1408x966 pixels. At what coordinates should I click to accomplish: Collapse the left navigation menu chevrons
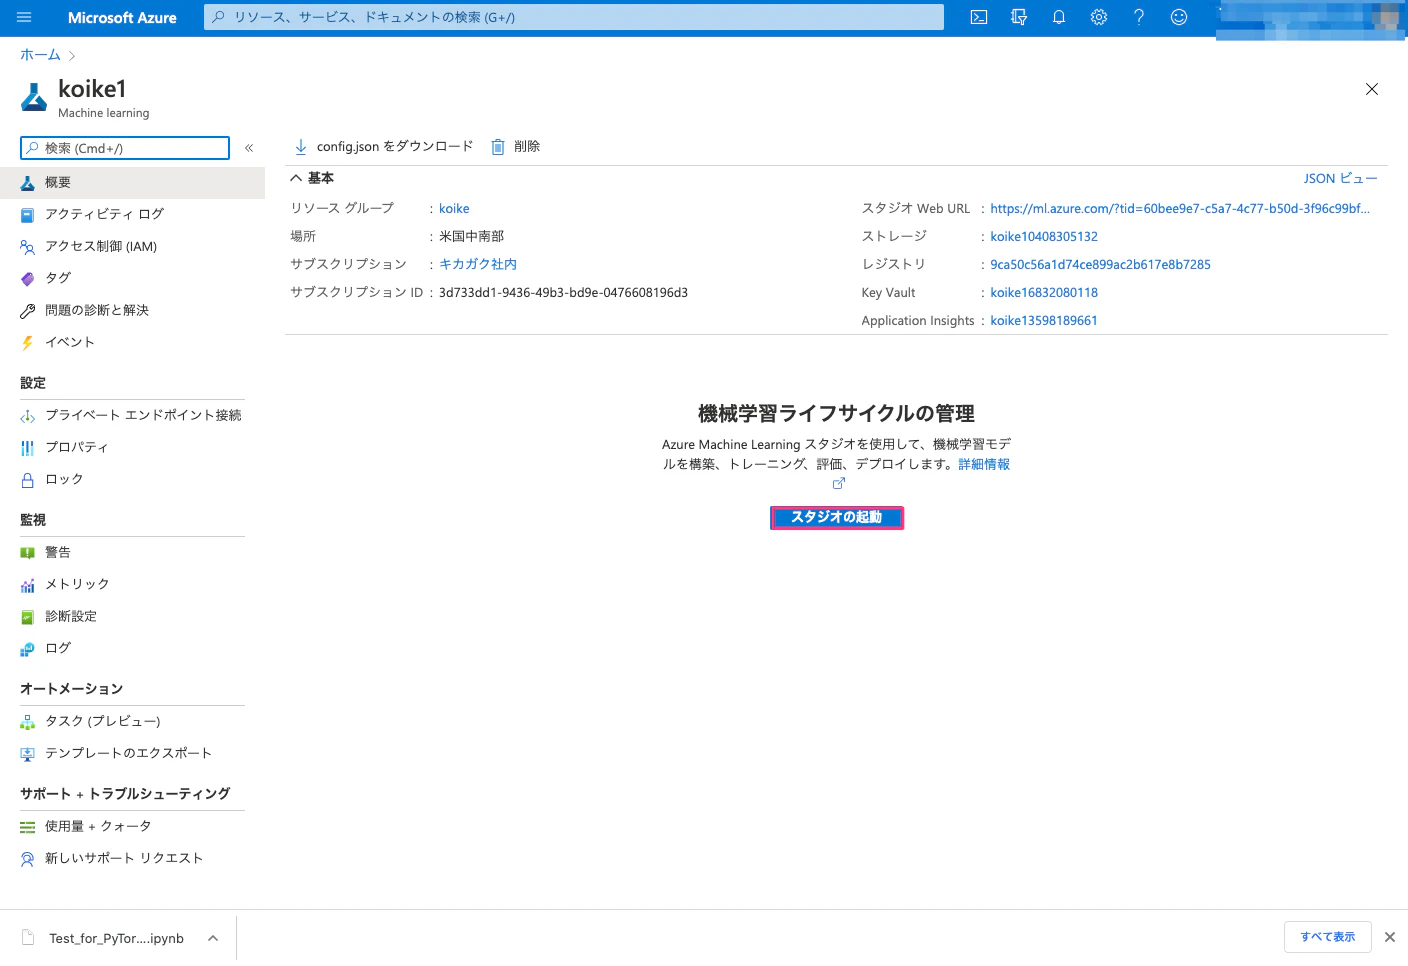(249, 148)
